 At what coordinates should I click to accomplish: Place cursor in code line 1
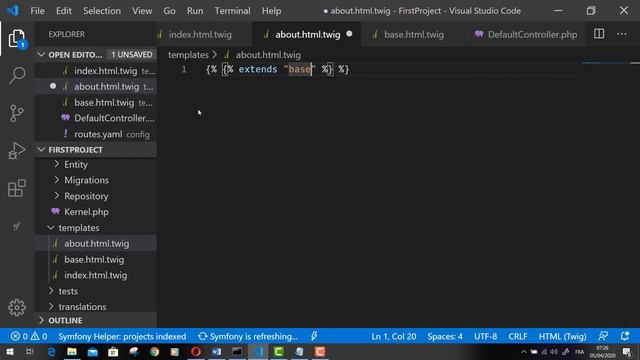278,69
